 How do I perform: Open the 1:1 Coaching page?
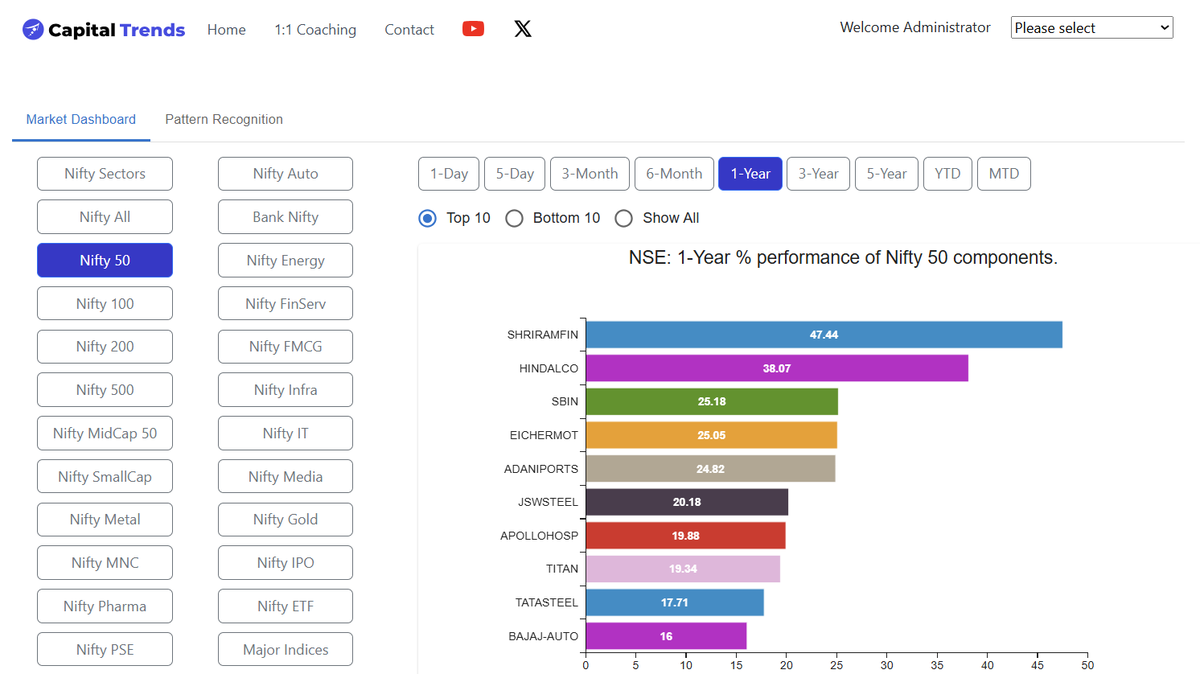coord(315,30)
